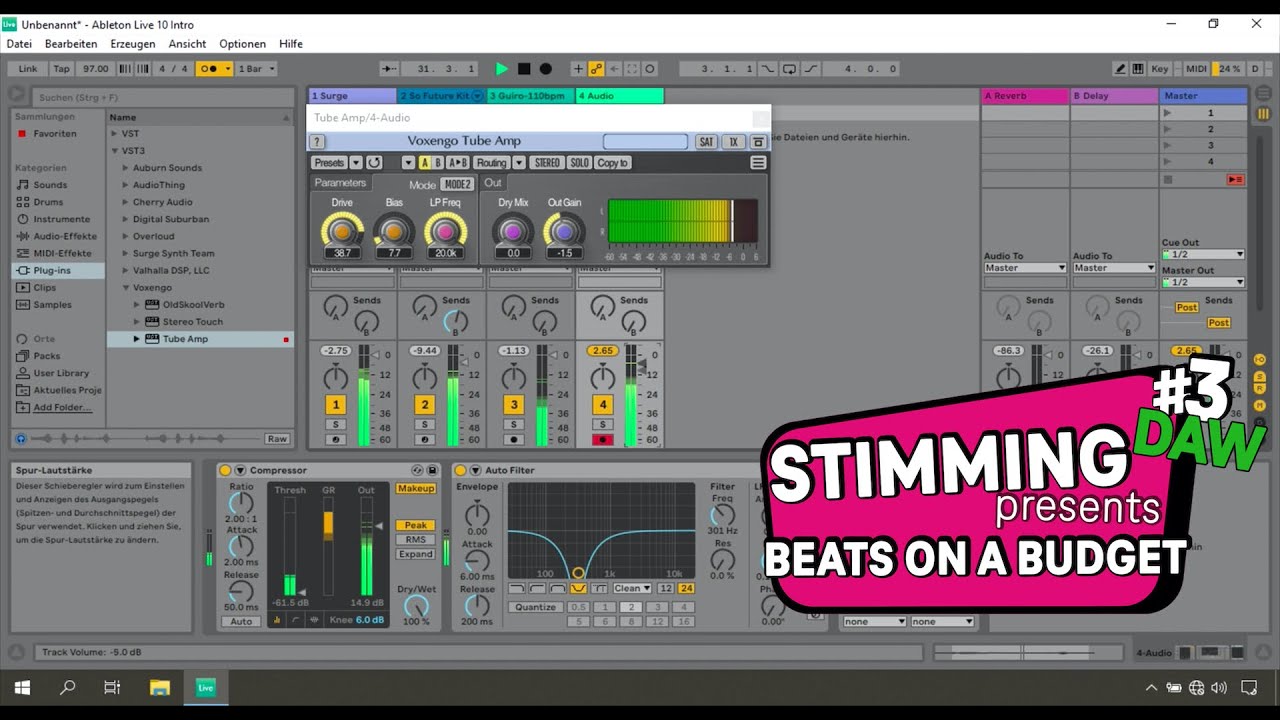1280x720 pixels.
Task: Open Windows search magnifier in taskbar
Action: [x=68, y=687]
